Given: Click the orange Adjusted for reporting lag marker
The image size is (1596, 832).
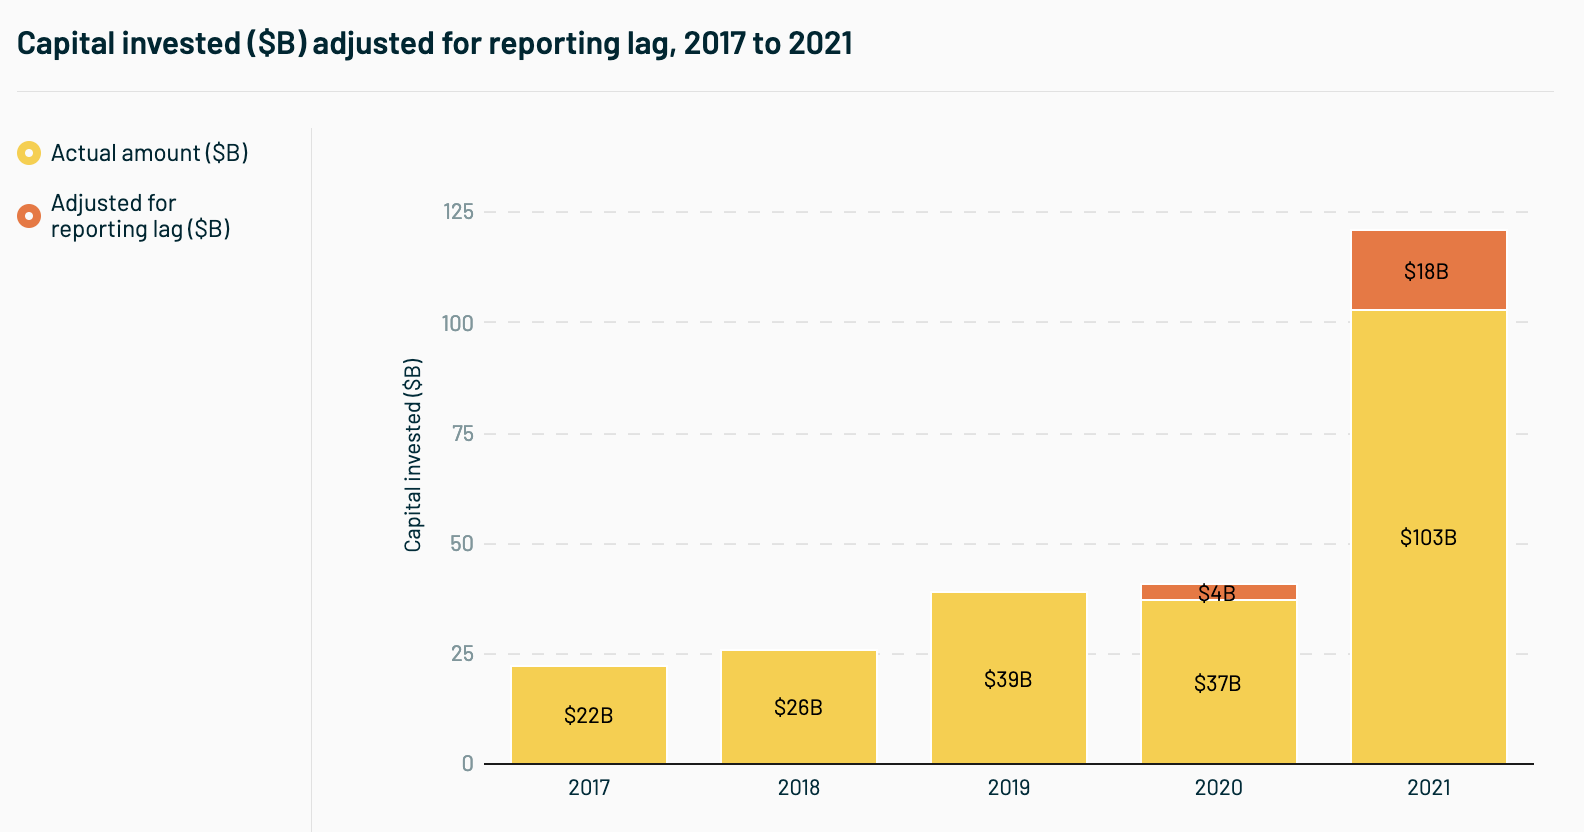Looking at the screenshot, I should tap(29, 216).
